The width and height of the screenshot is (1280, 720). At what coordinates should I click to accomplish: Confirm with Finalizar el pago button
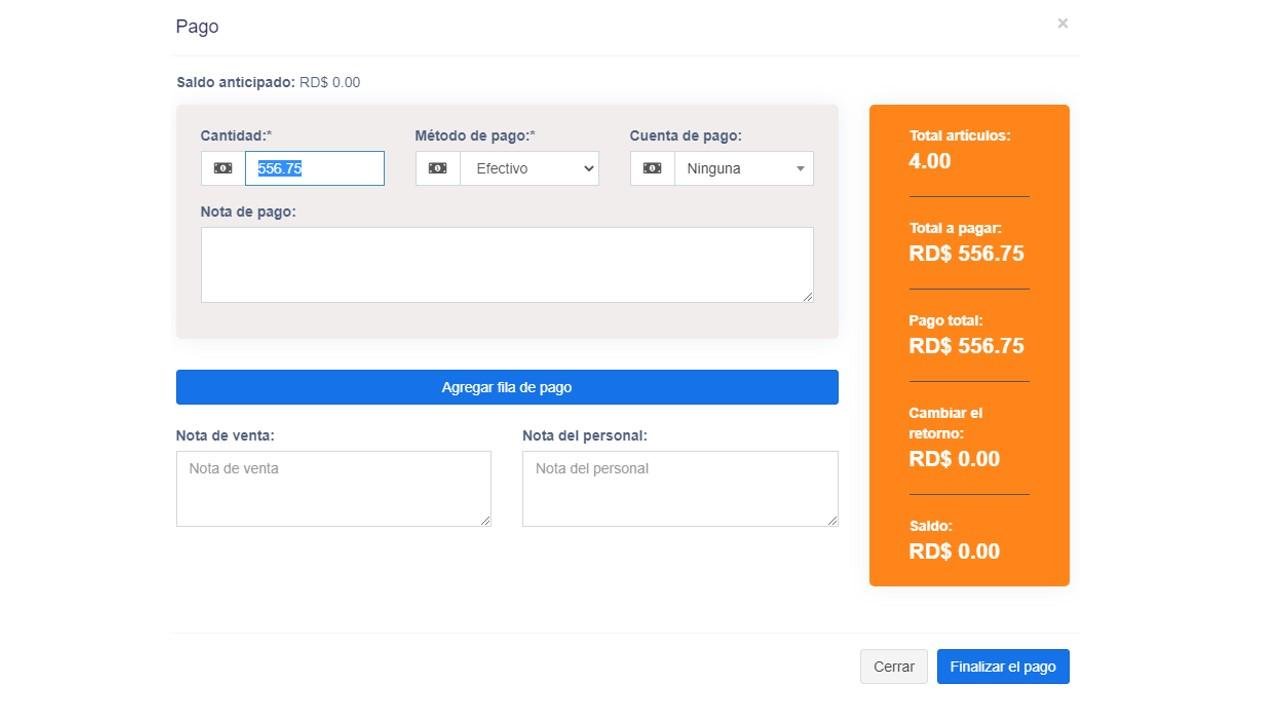(1002, 667)
